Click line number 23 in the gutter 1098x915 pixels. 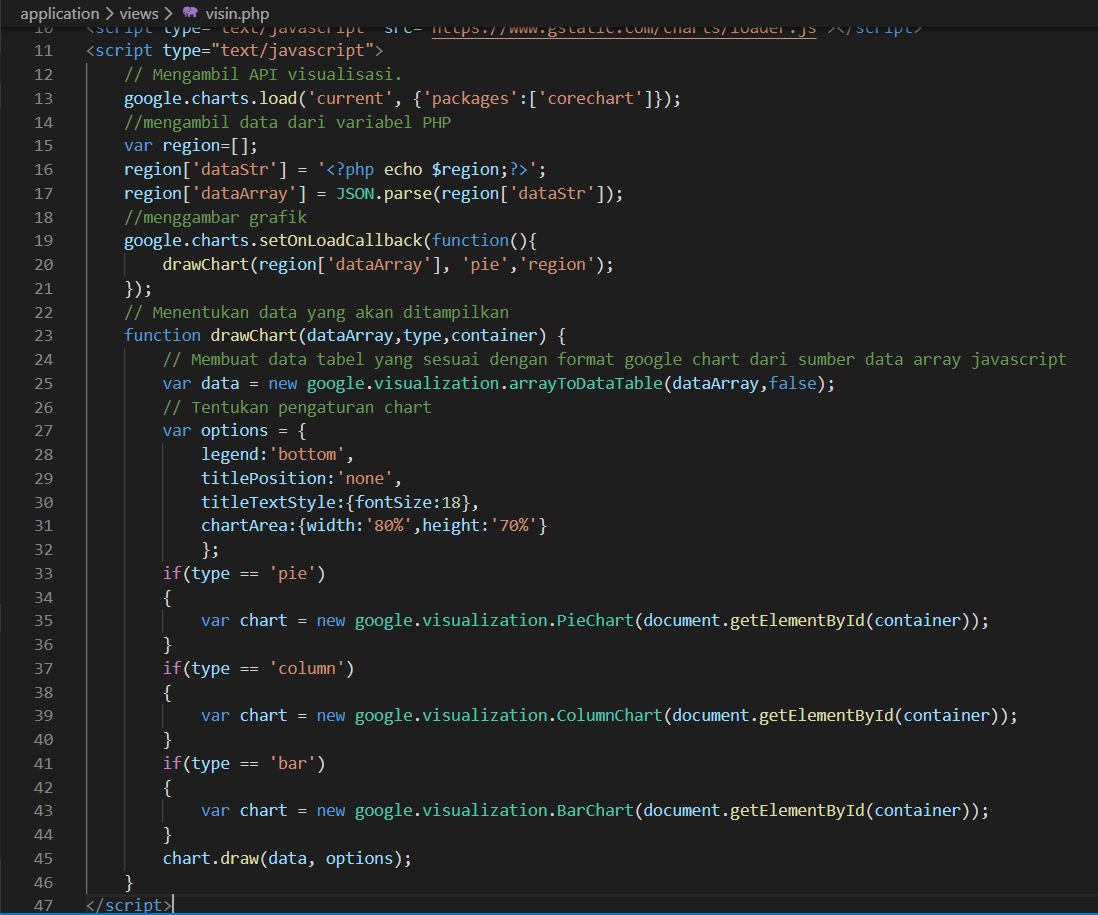tap(43, 335)
